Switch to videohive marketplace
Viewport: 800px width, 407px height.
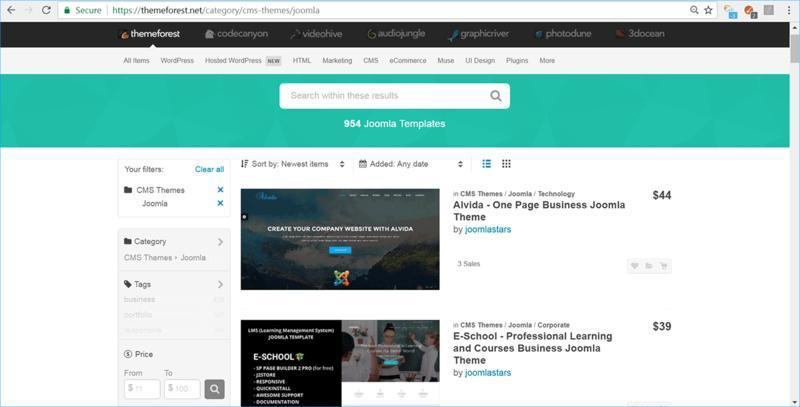point(316,34)
